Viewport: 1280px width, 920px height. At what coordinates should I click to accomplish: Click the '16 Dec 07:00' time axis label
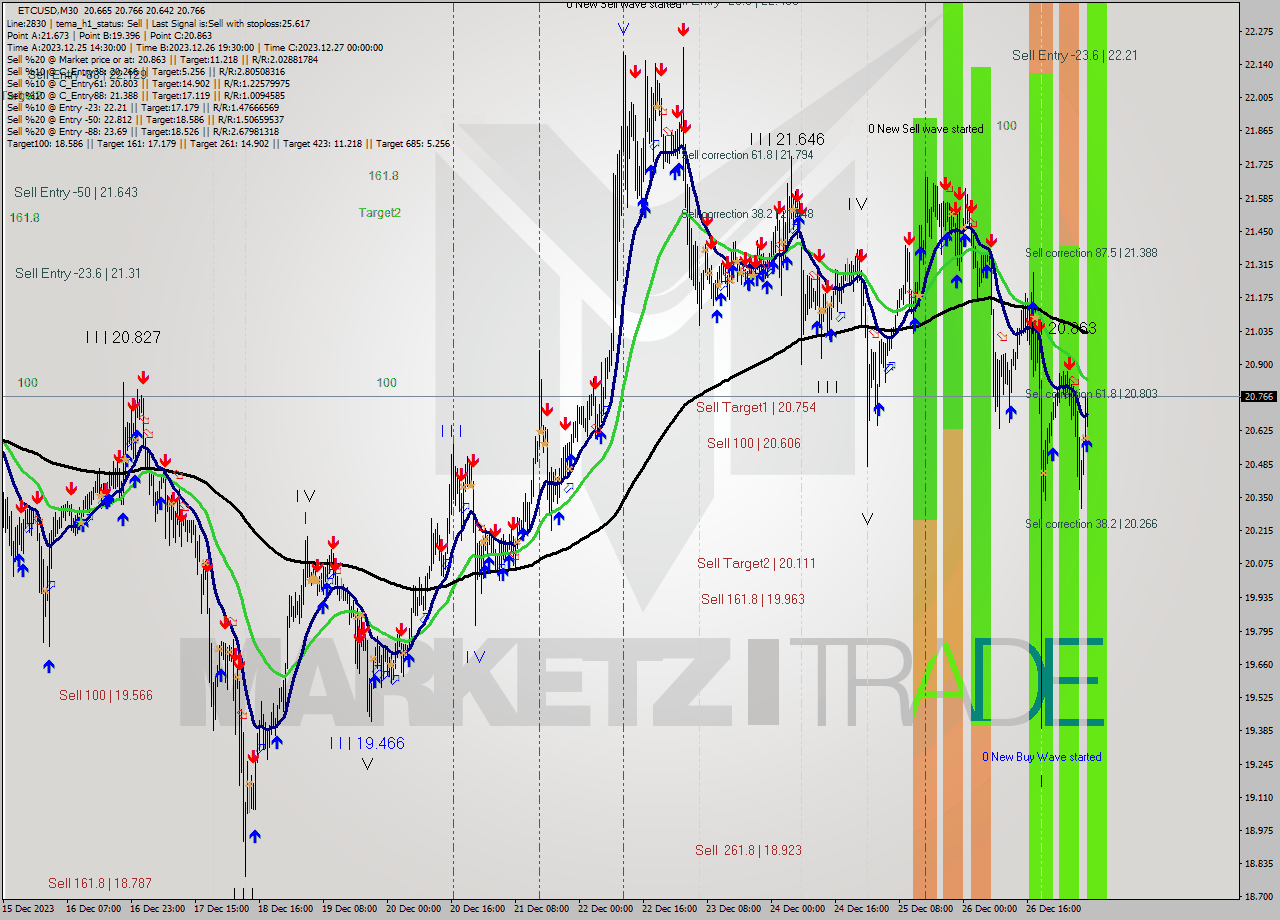click(94, 909)
